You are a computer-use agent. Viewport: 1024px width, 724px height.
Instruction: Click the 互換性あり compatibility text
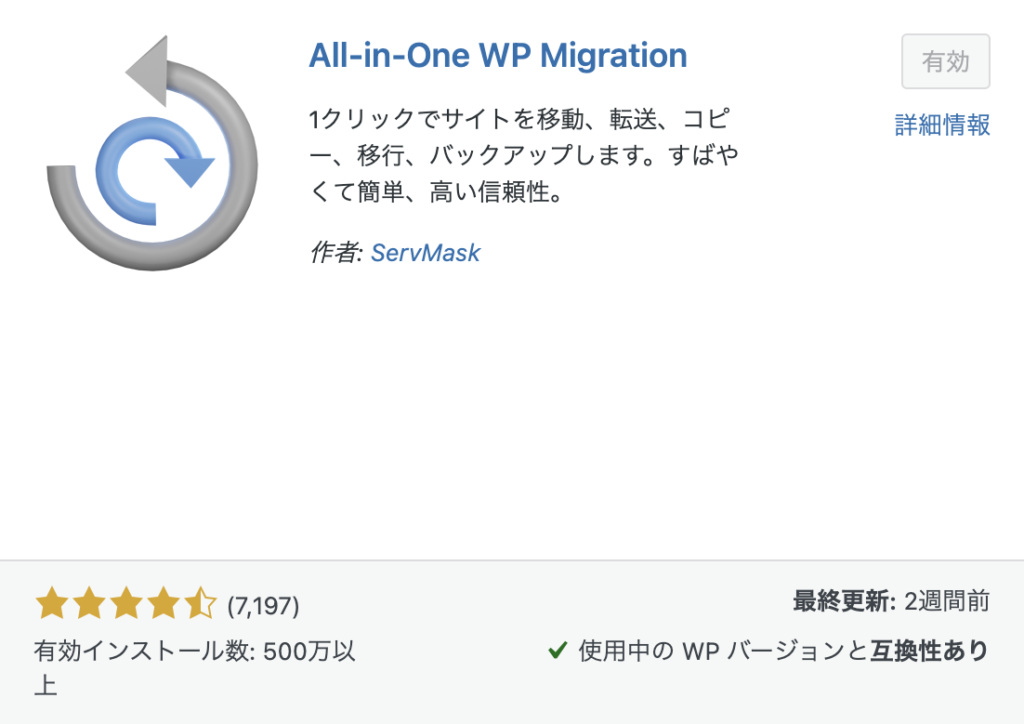click(x=930, y=650)
